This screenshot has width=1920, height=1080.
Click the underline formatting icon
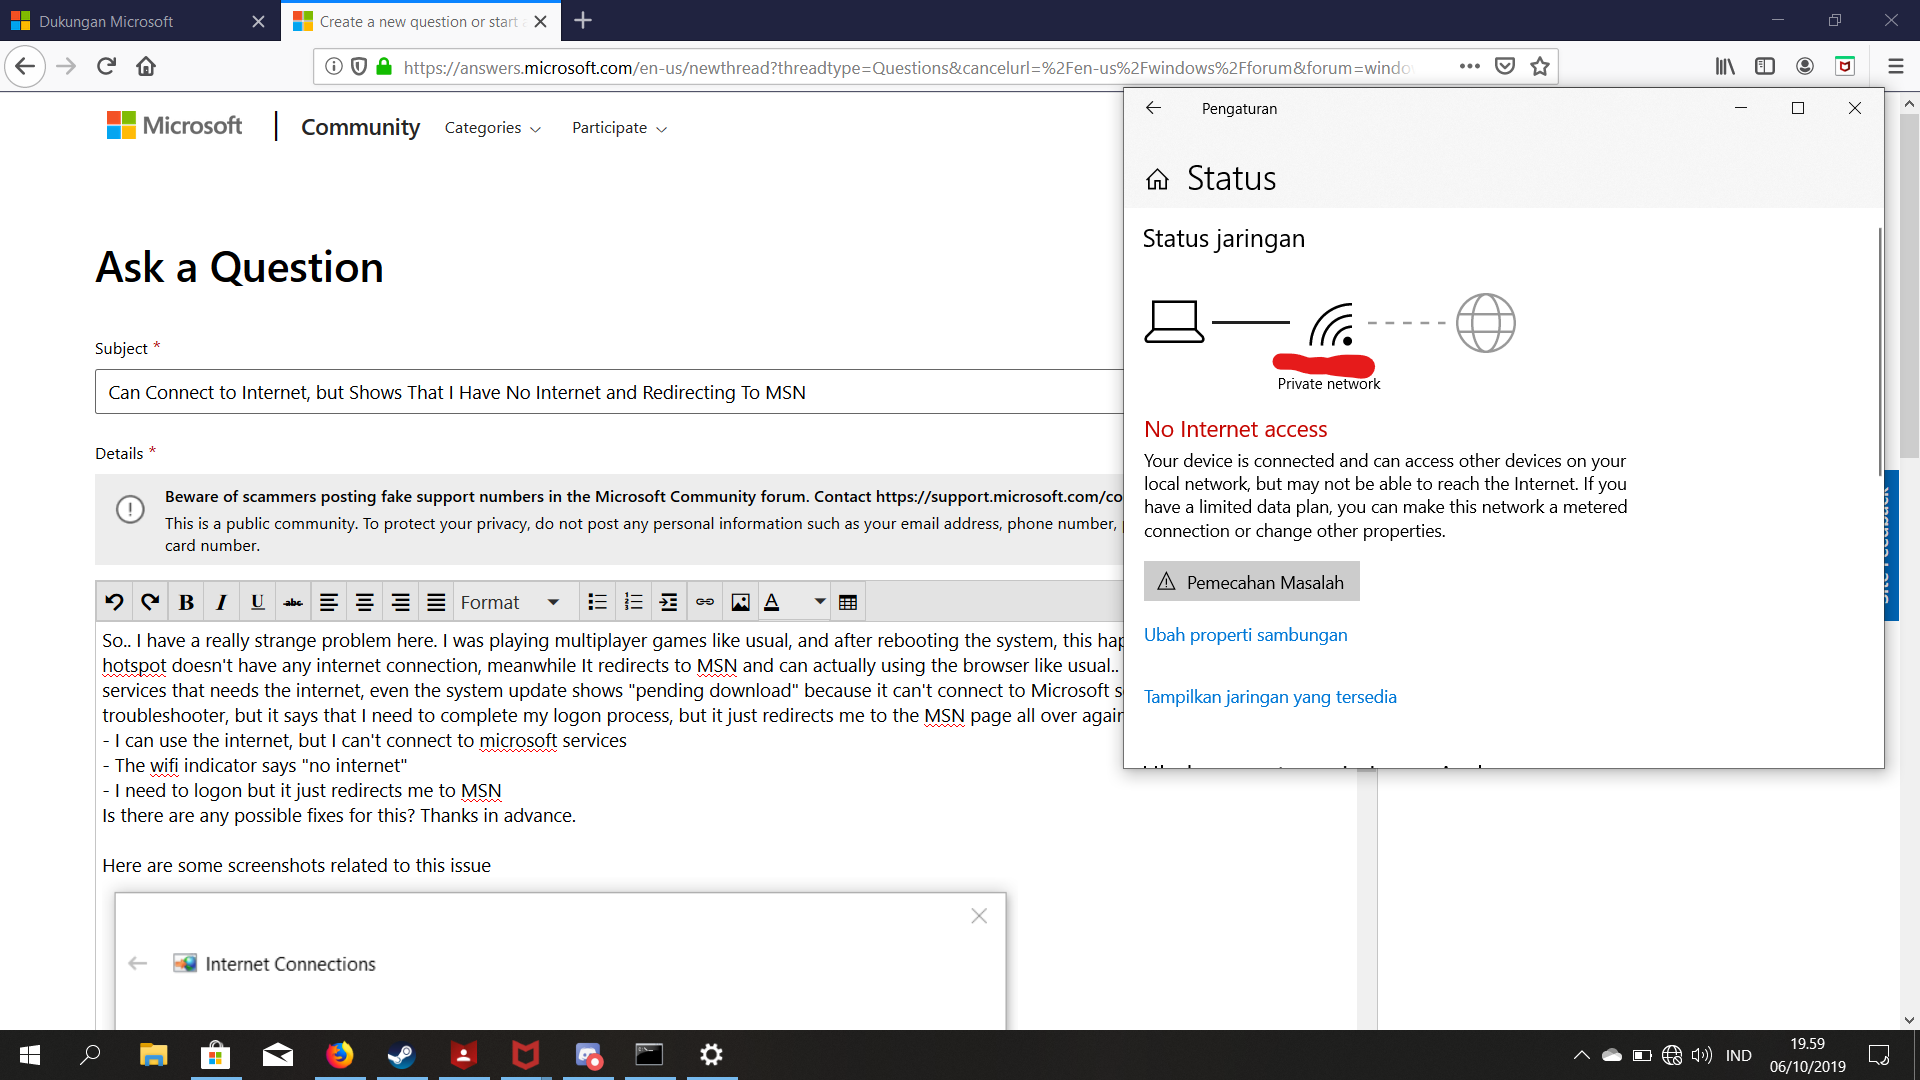point(257,602)
